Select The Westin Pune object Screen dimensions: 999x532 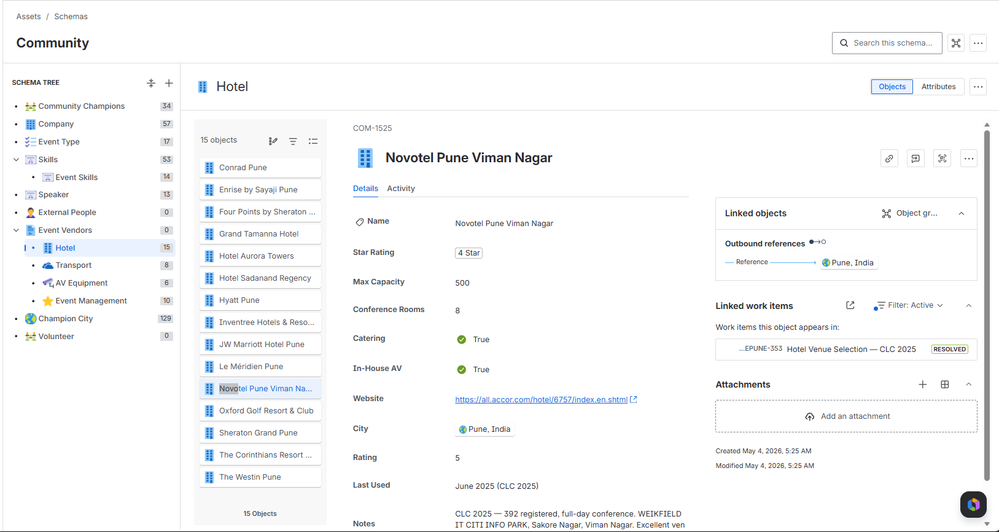260,477
